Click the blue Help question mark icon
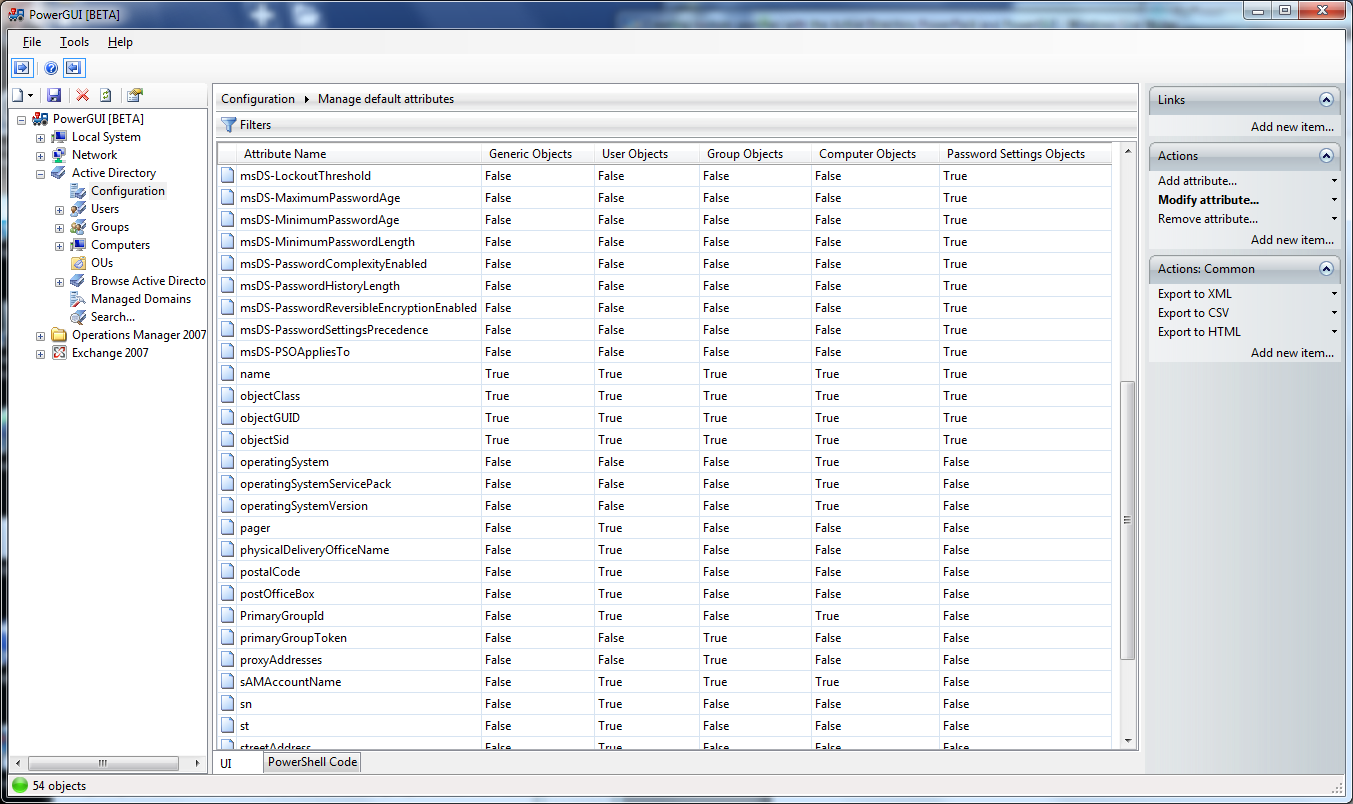 (x=51, y=68)
